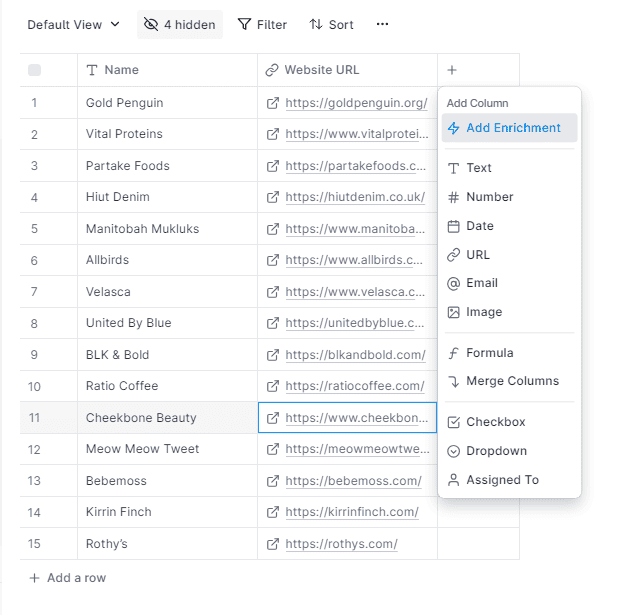The width and height of the screenshot is (634, 615).
Task: Click the text type icon beside Name header
Action: (92, 70)
